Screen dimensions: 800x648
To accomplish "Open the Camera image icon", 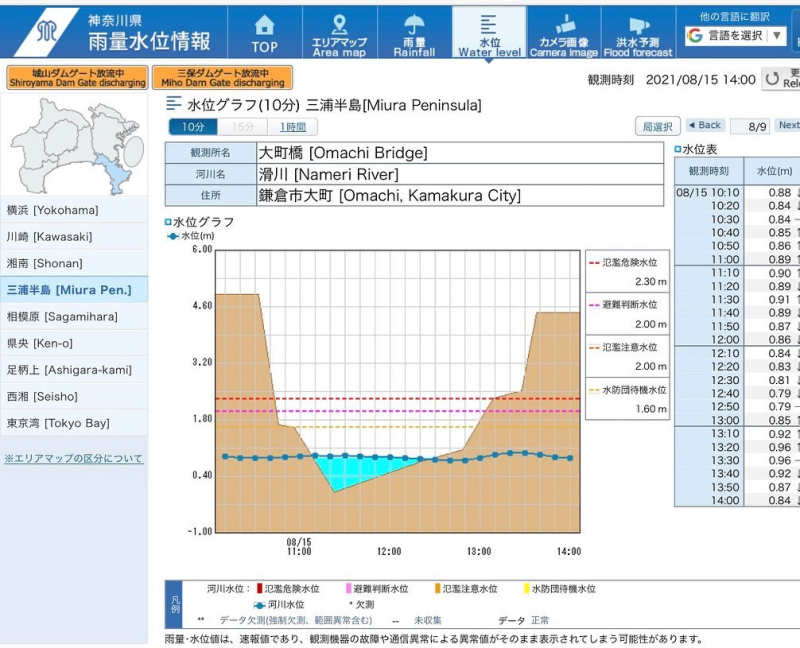I will coord(564,26).
